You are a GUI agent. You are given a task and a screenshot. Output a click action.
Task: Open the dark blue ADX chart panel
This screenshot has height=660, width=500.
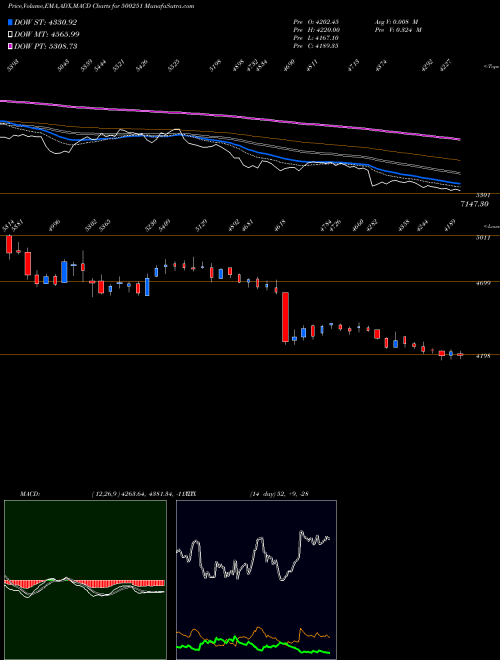click(x=256, y=580)
